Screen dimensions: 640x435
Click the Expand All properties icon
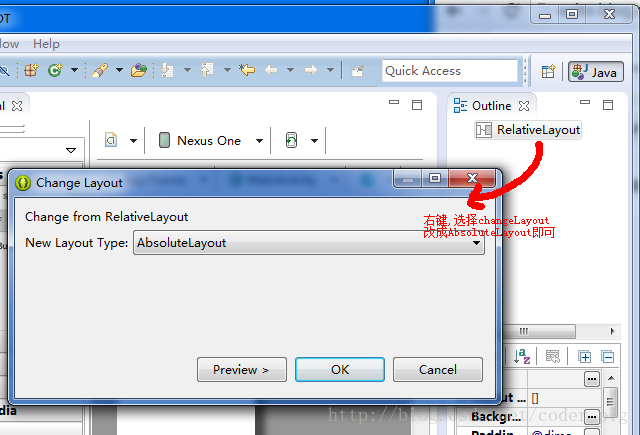click(x=584, y=357)
